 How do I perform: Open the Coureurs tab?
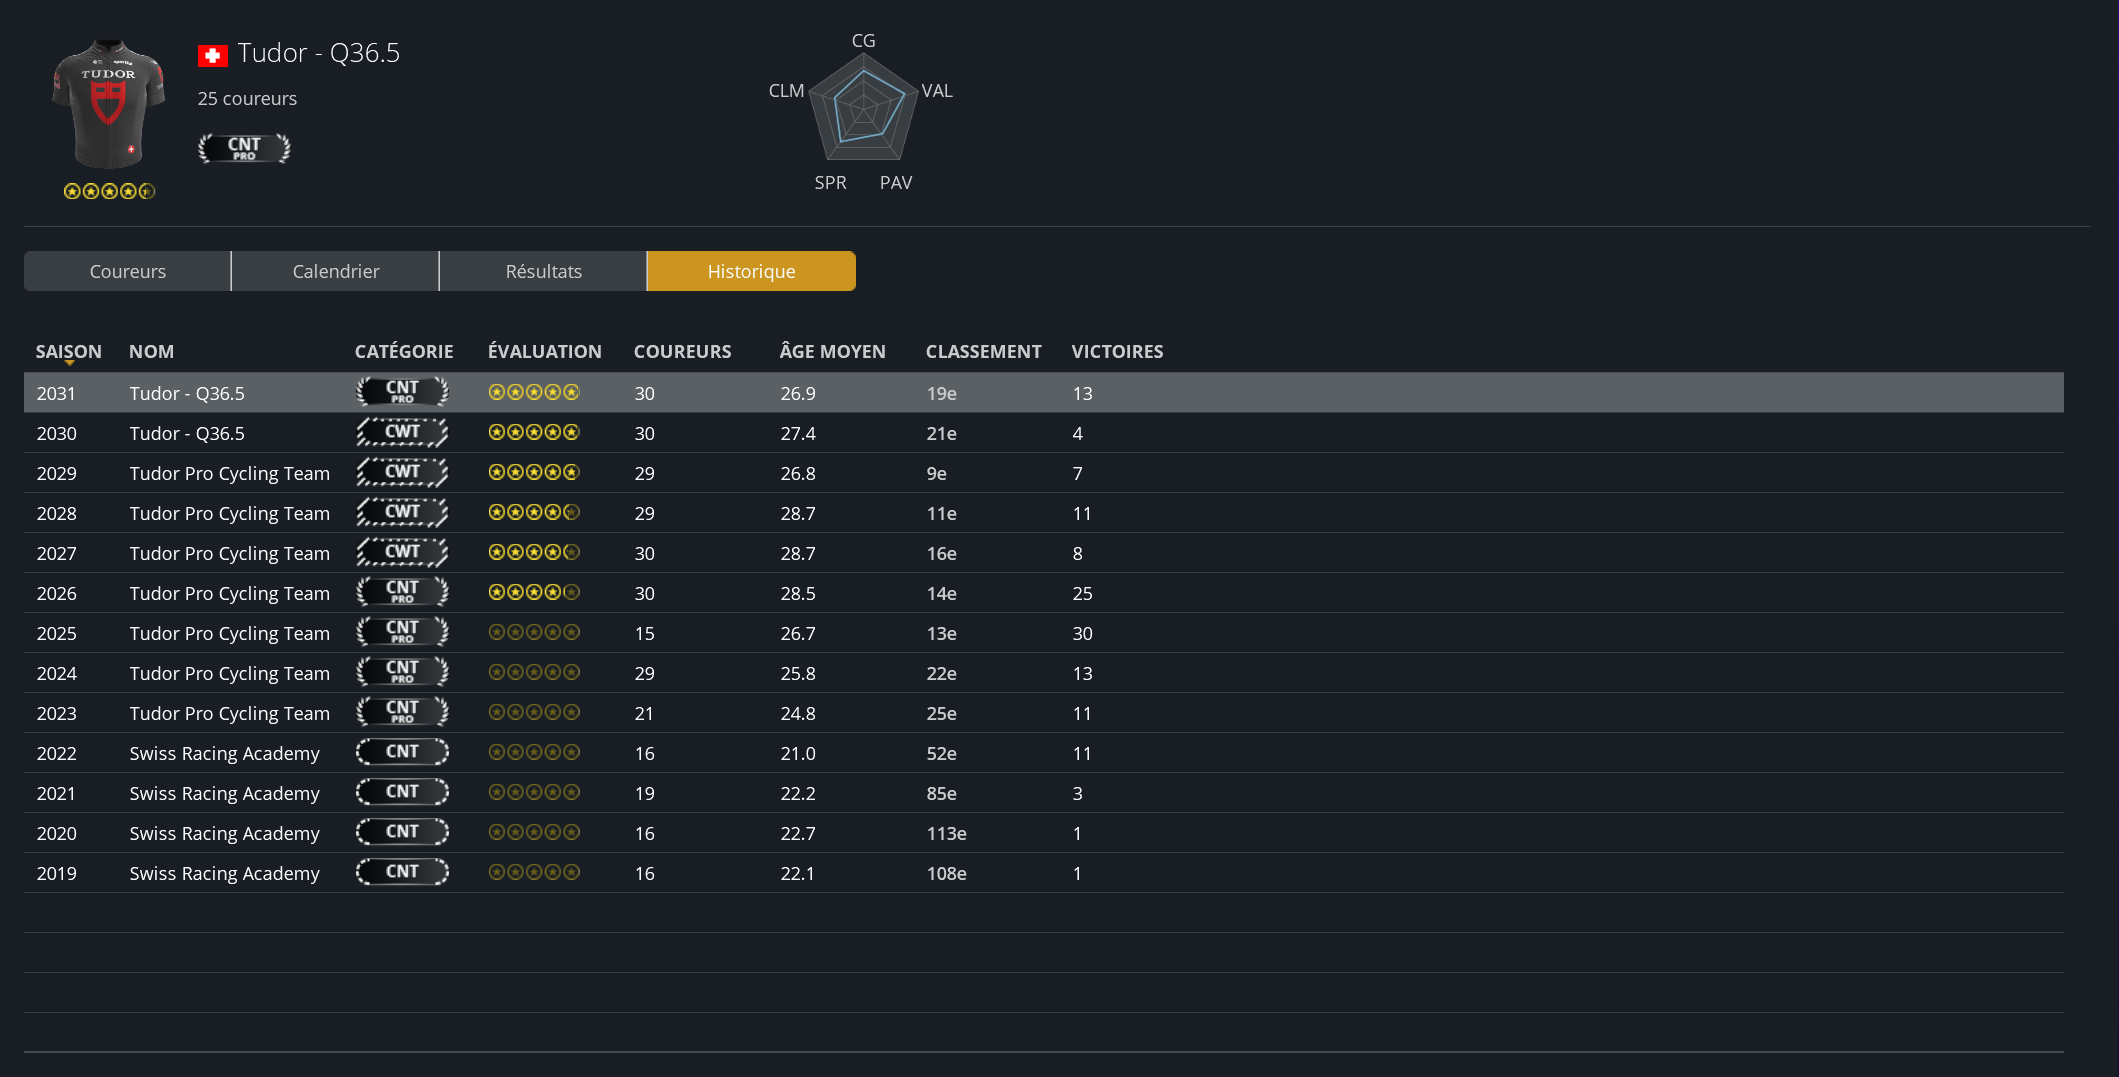click(127, 271)
